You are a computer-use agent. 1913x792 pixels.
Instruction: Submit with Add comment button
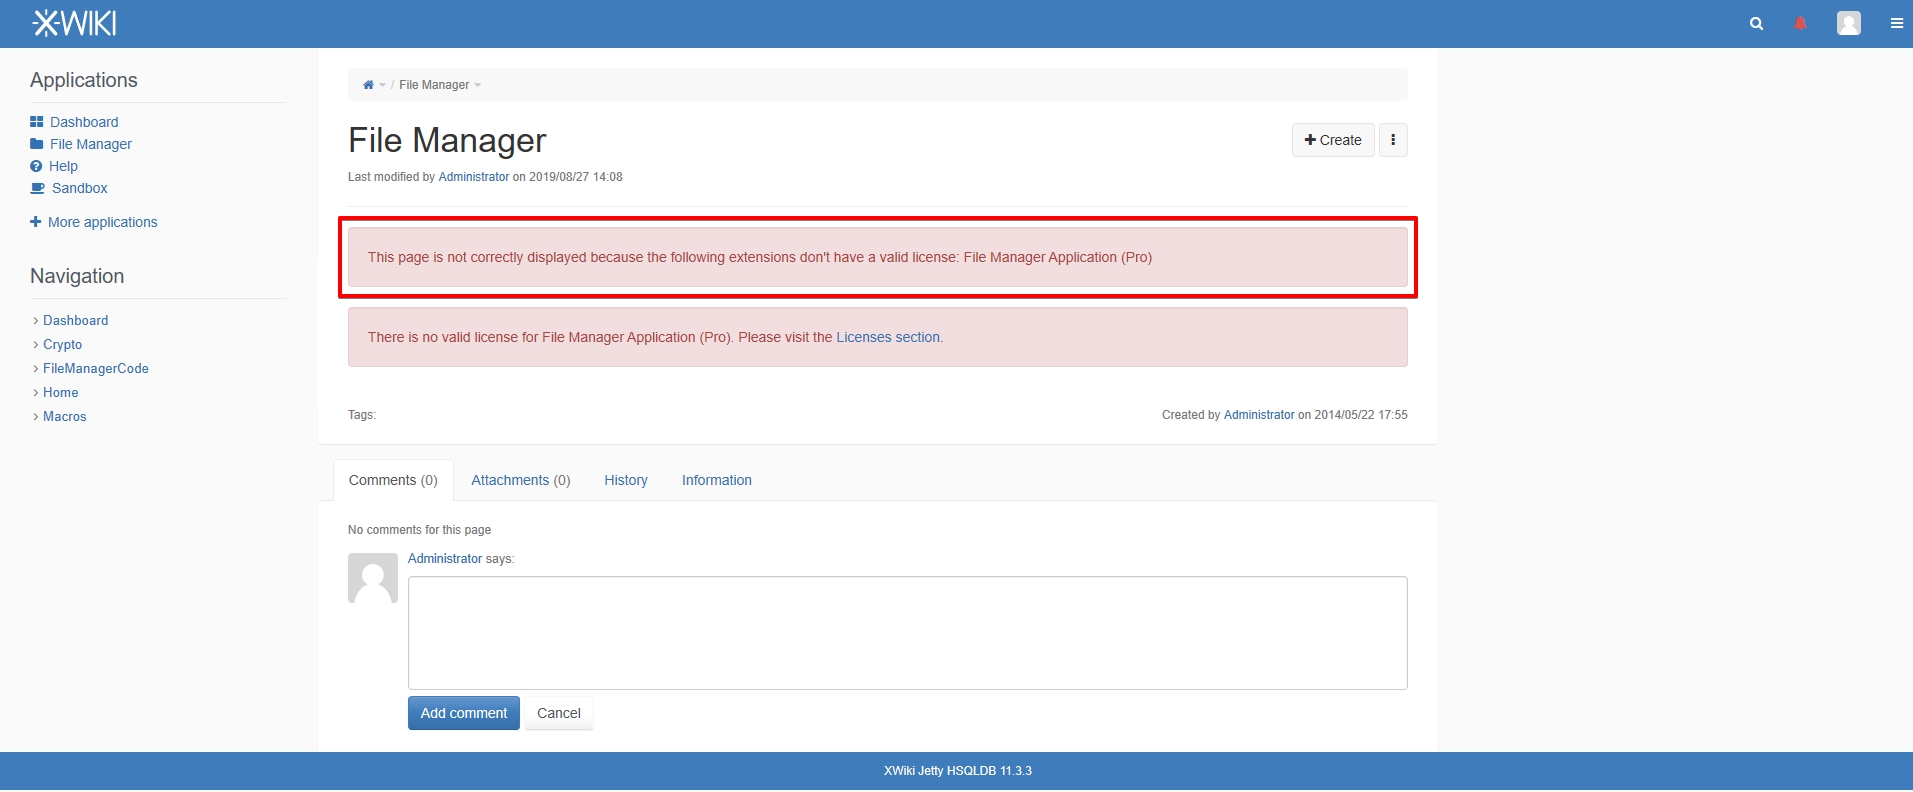(464, 713)
